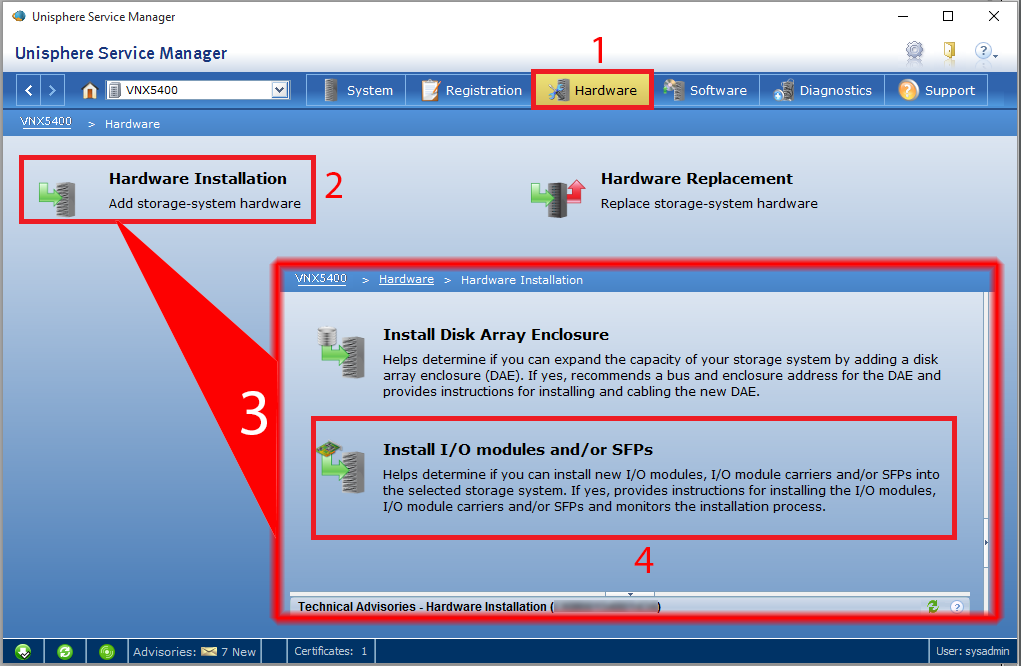Go forward with the right arrow button
1021x666 pixels.
[53, 90]
